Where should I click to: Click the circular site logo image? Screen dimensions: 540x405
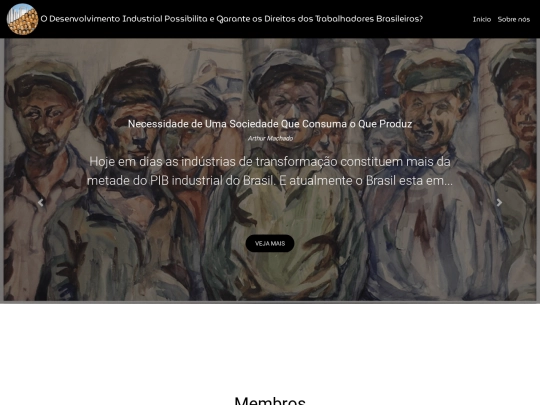(x=22, y=19)
